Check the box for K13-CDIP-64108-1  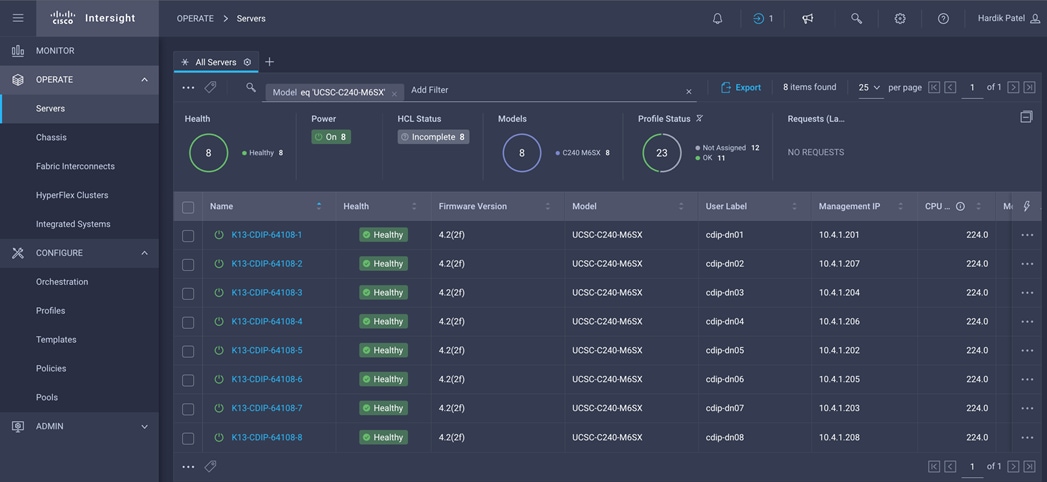coord(188,236)
